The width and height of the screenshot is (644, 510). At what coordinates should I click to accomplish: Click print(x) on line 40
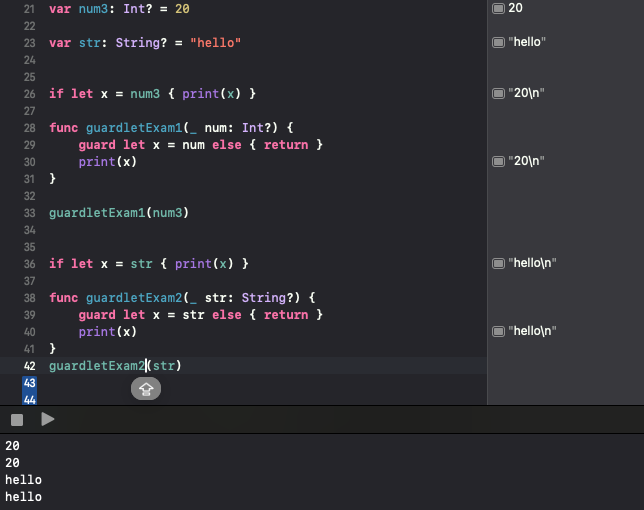pos(108,332)
